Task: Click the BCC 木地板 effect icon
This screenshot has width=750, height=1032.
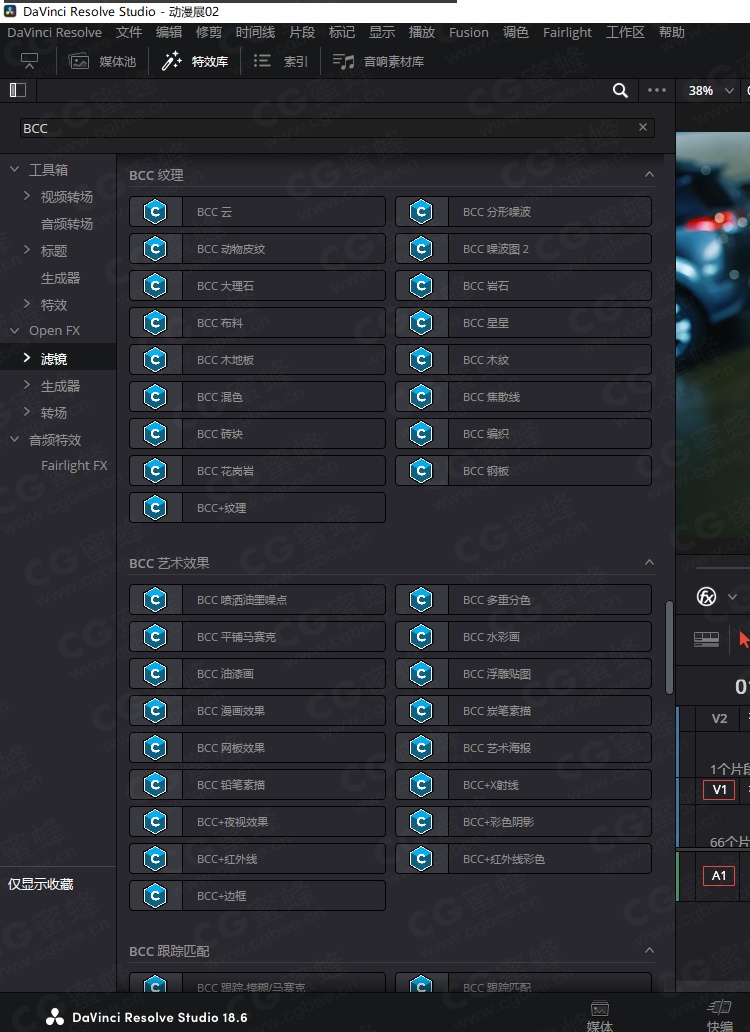Action: point(155,359)
